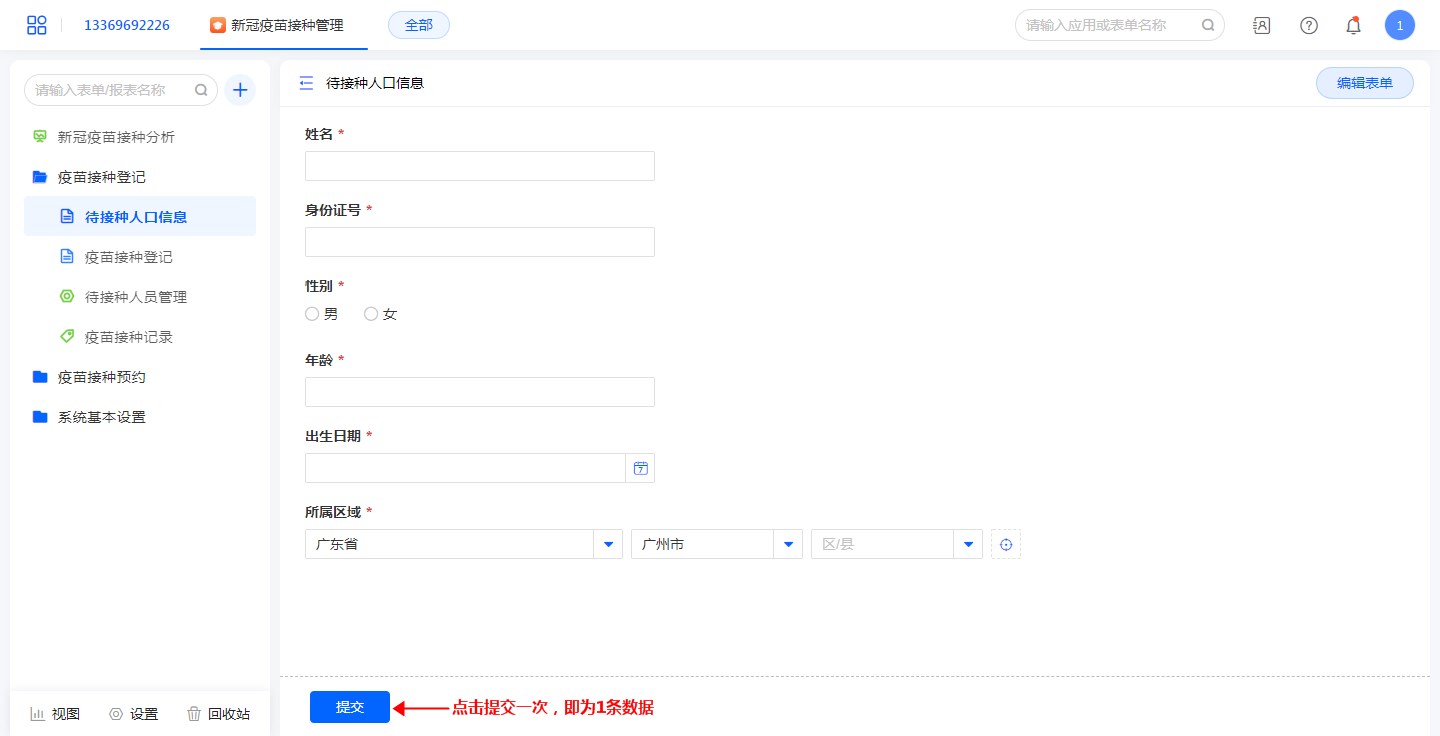Click the 编辑表单 button
This screenshot has height=736, width=1440.
[1364, 83]
